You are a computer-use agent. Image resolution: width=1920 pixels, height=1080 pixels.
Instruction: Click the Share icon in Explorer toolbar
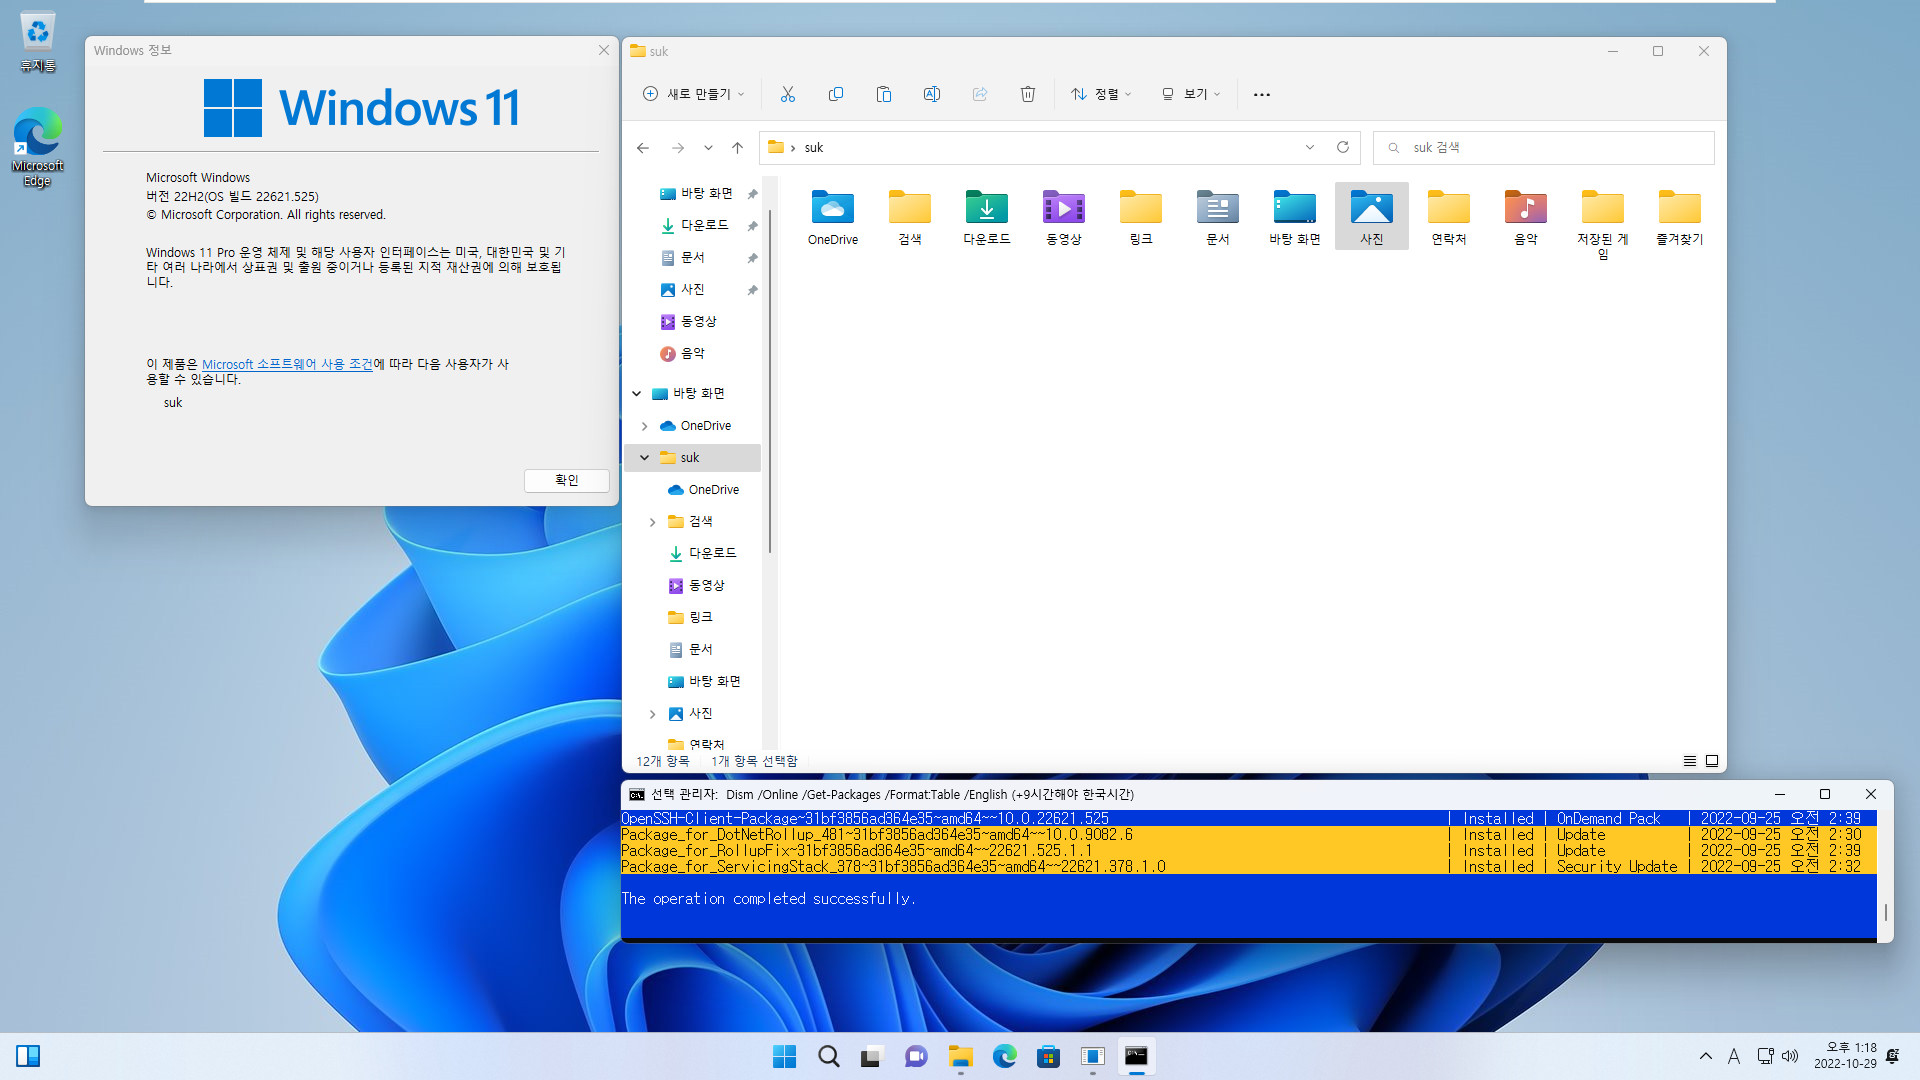(980, 94)
